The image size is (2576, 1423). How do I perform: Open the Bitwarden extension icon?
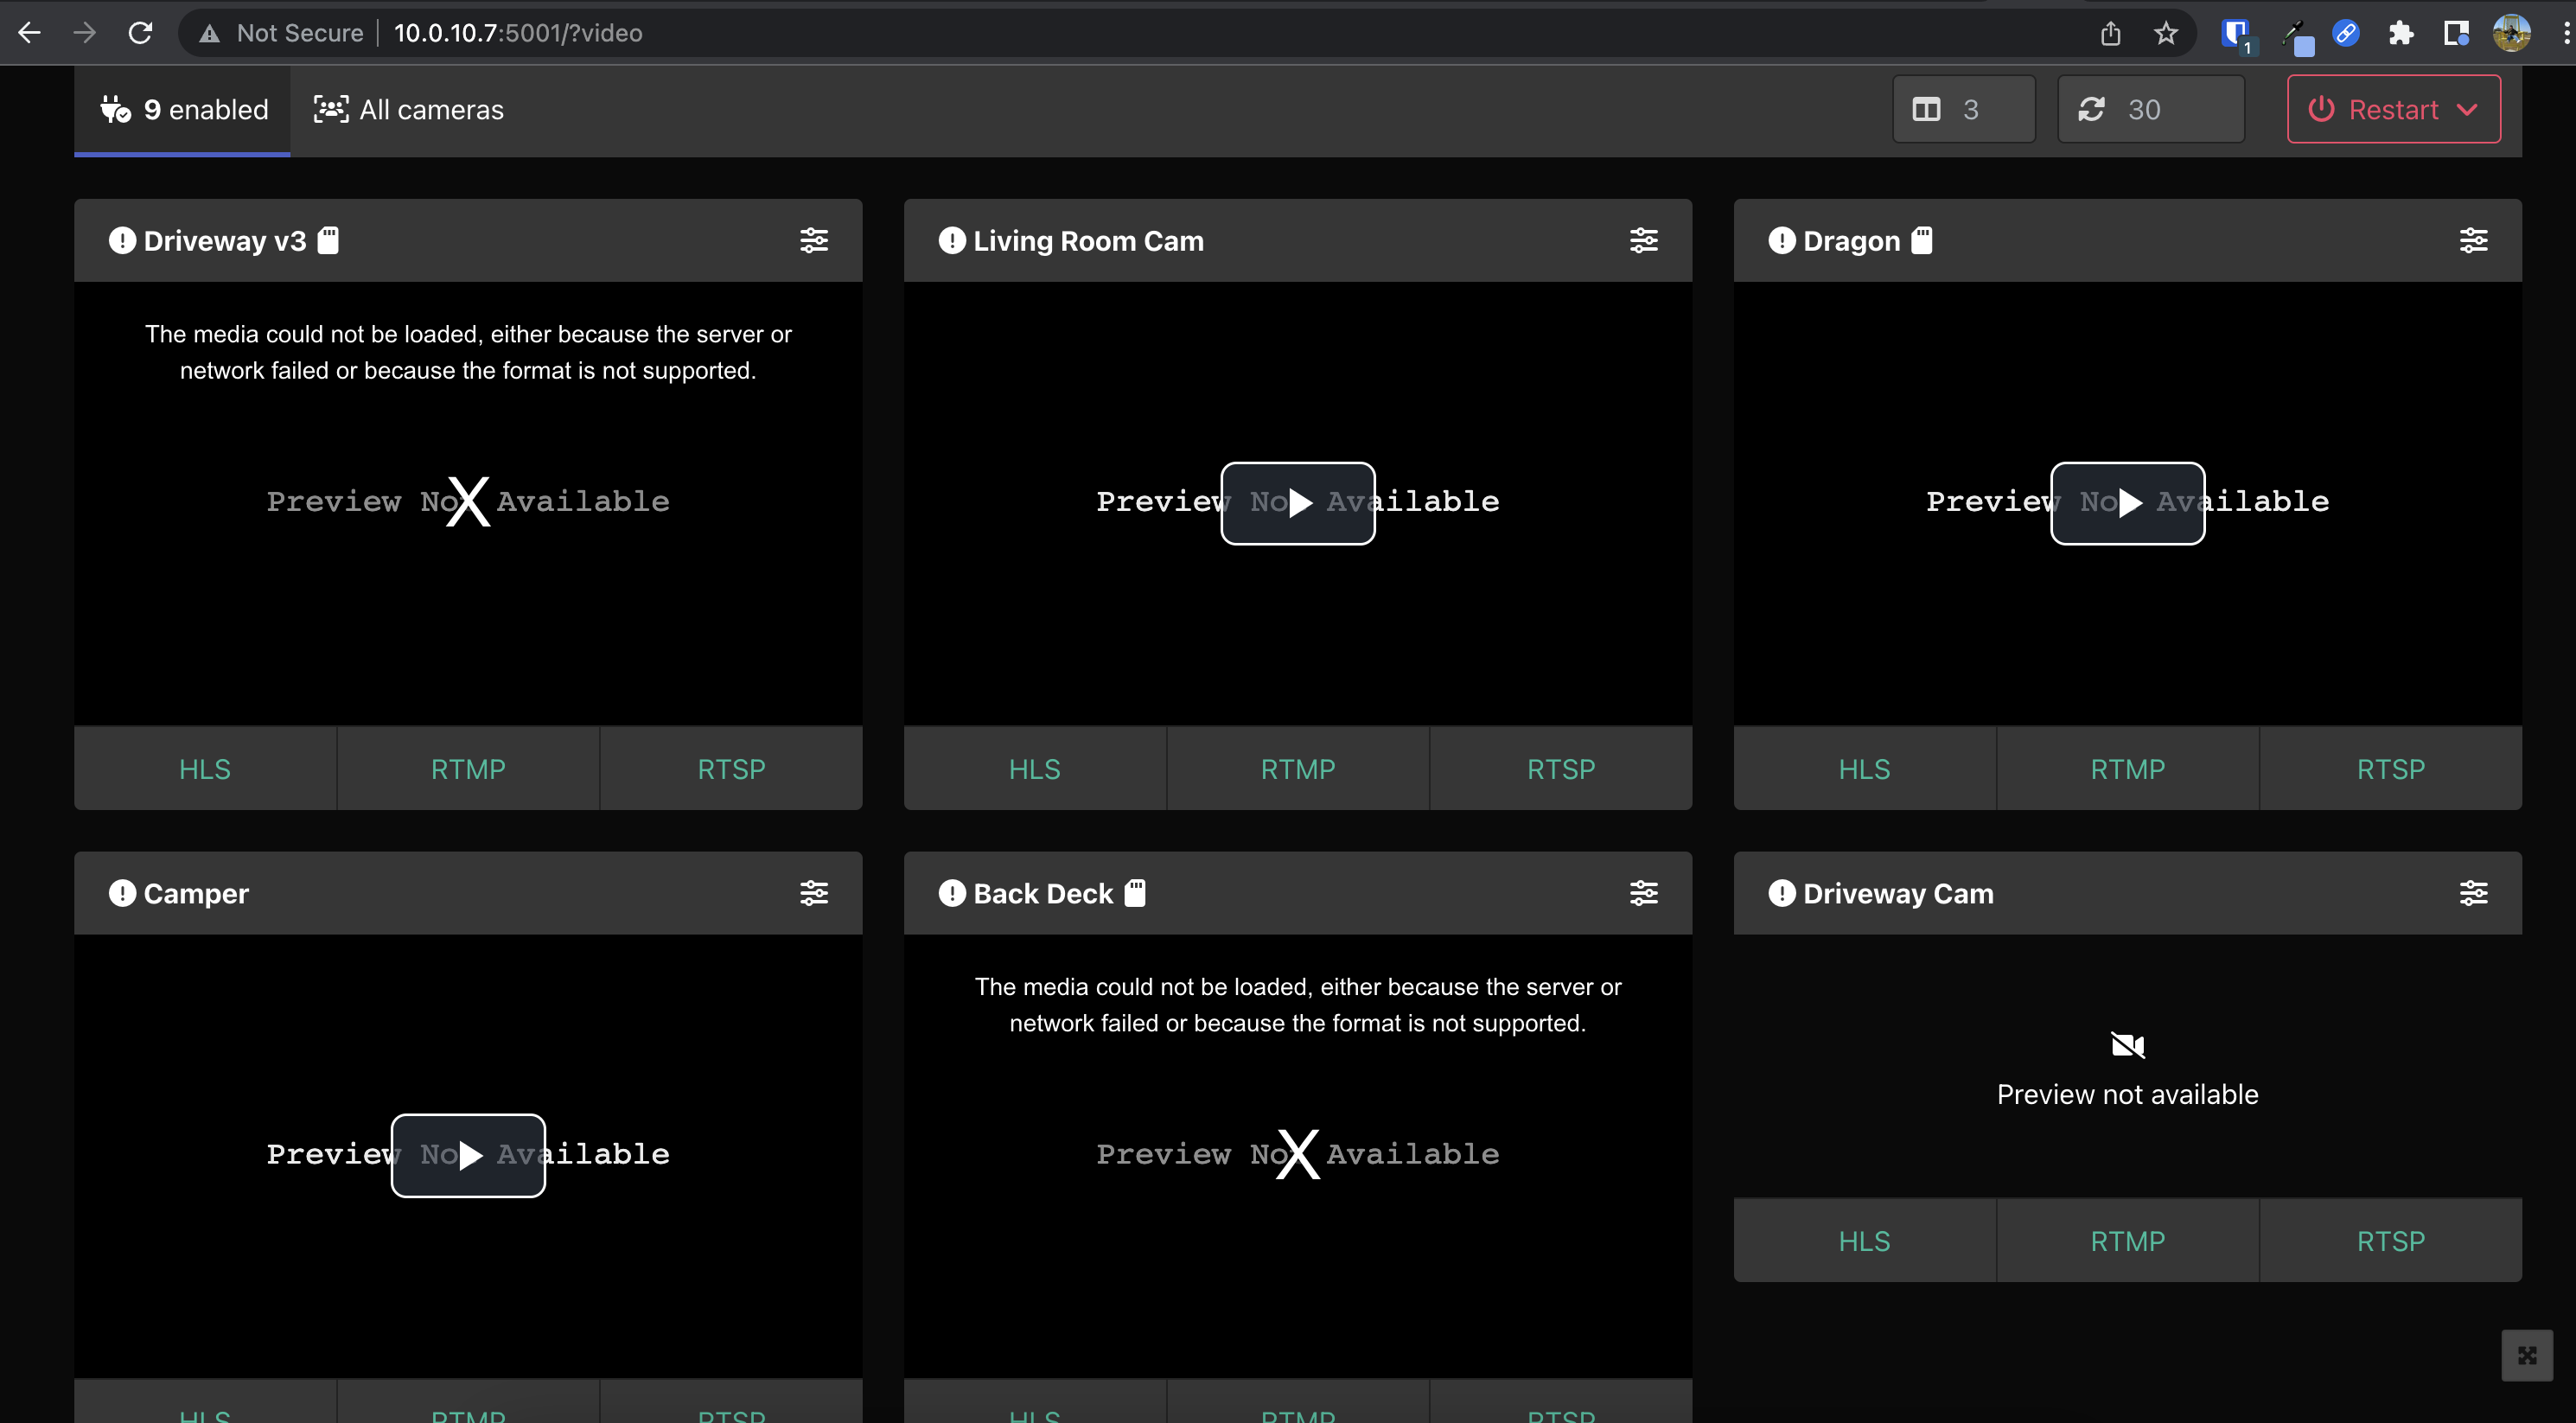click(2236, 34)
